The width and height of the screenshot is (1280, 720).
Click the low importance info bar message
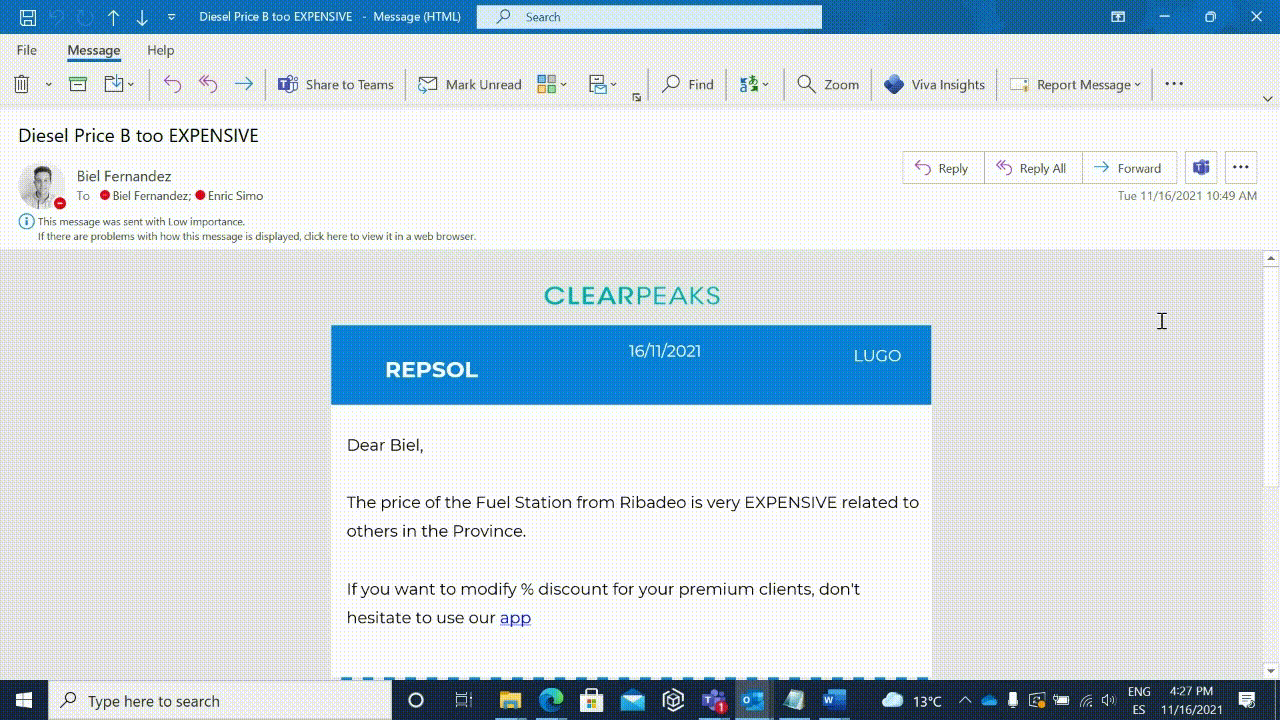click(x=141, y=222)
